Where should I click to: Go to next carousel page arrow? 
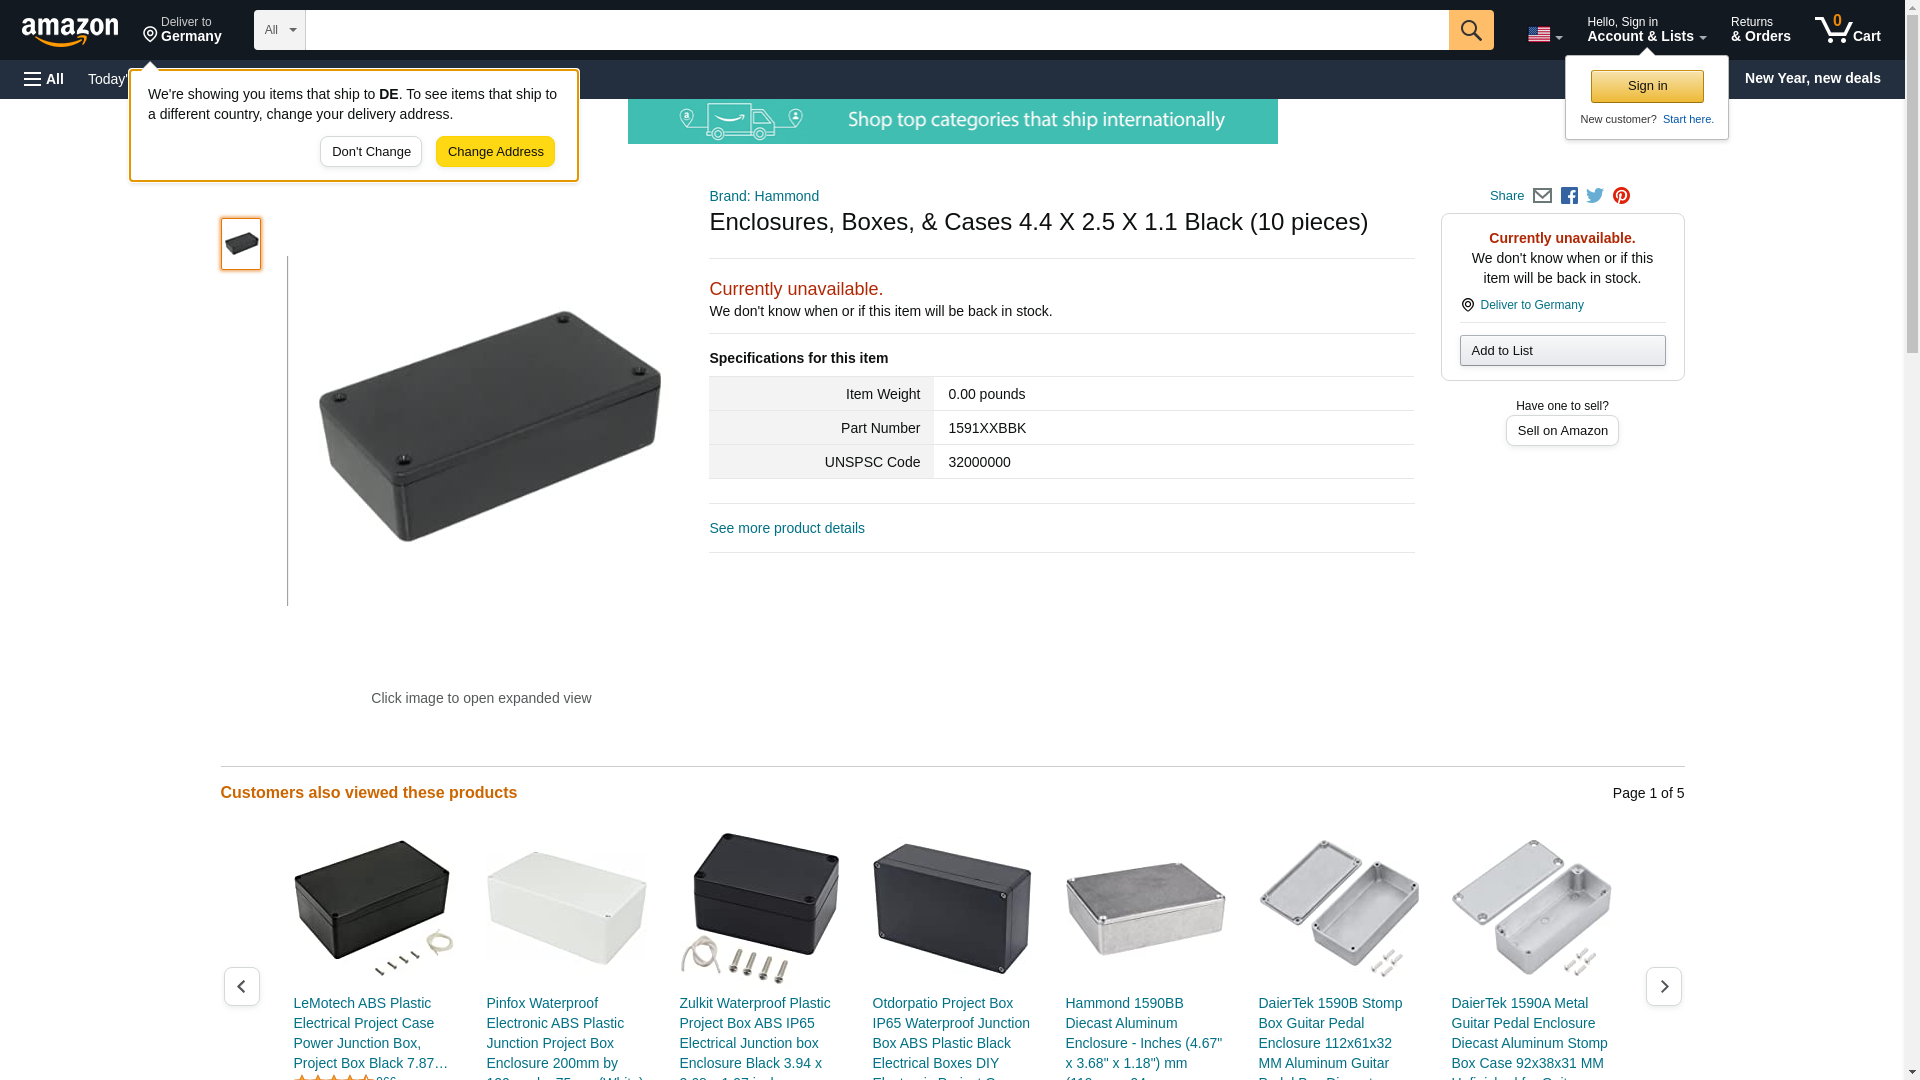[x=1663, y=986]
